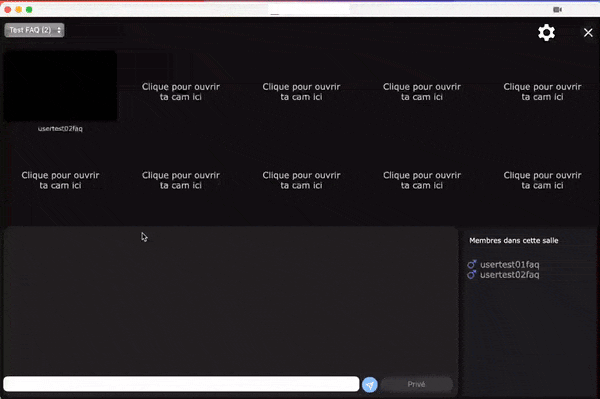Viewport: 600px width, 399px height.
Task: Click the macOS green fullscreen window button
Action: pos(29,10)
